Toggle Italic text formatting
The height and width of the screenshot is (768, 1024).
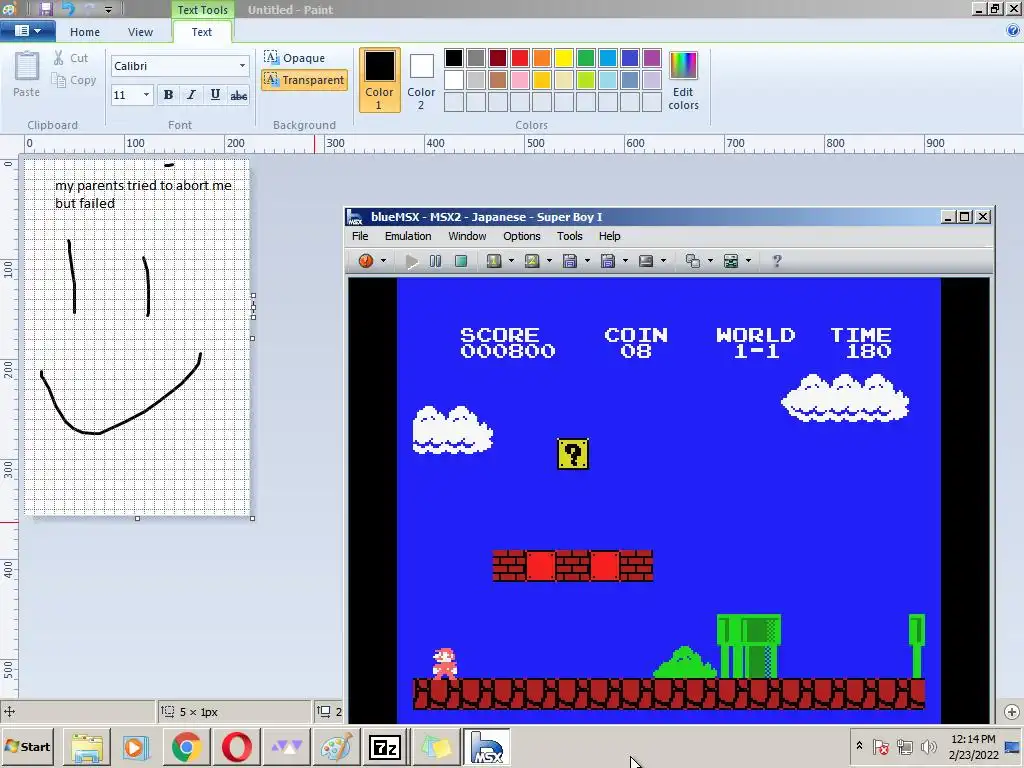click(x=191, y=95)
